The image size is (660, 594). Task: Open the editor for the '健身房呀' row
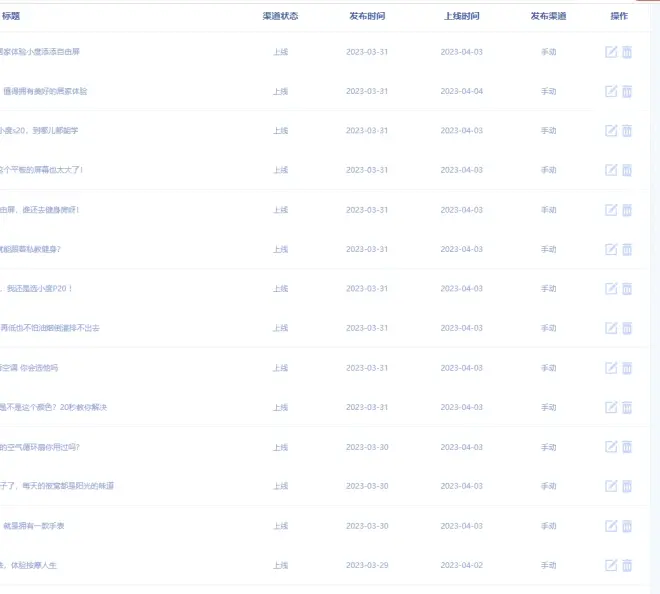point(611,210)
